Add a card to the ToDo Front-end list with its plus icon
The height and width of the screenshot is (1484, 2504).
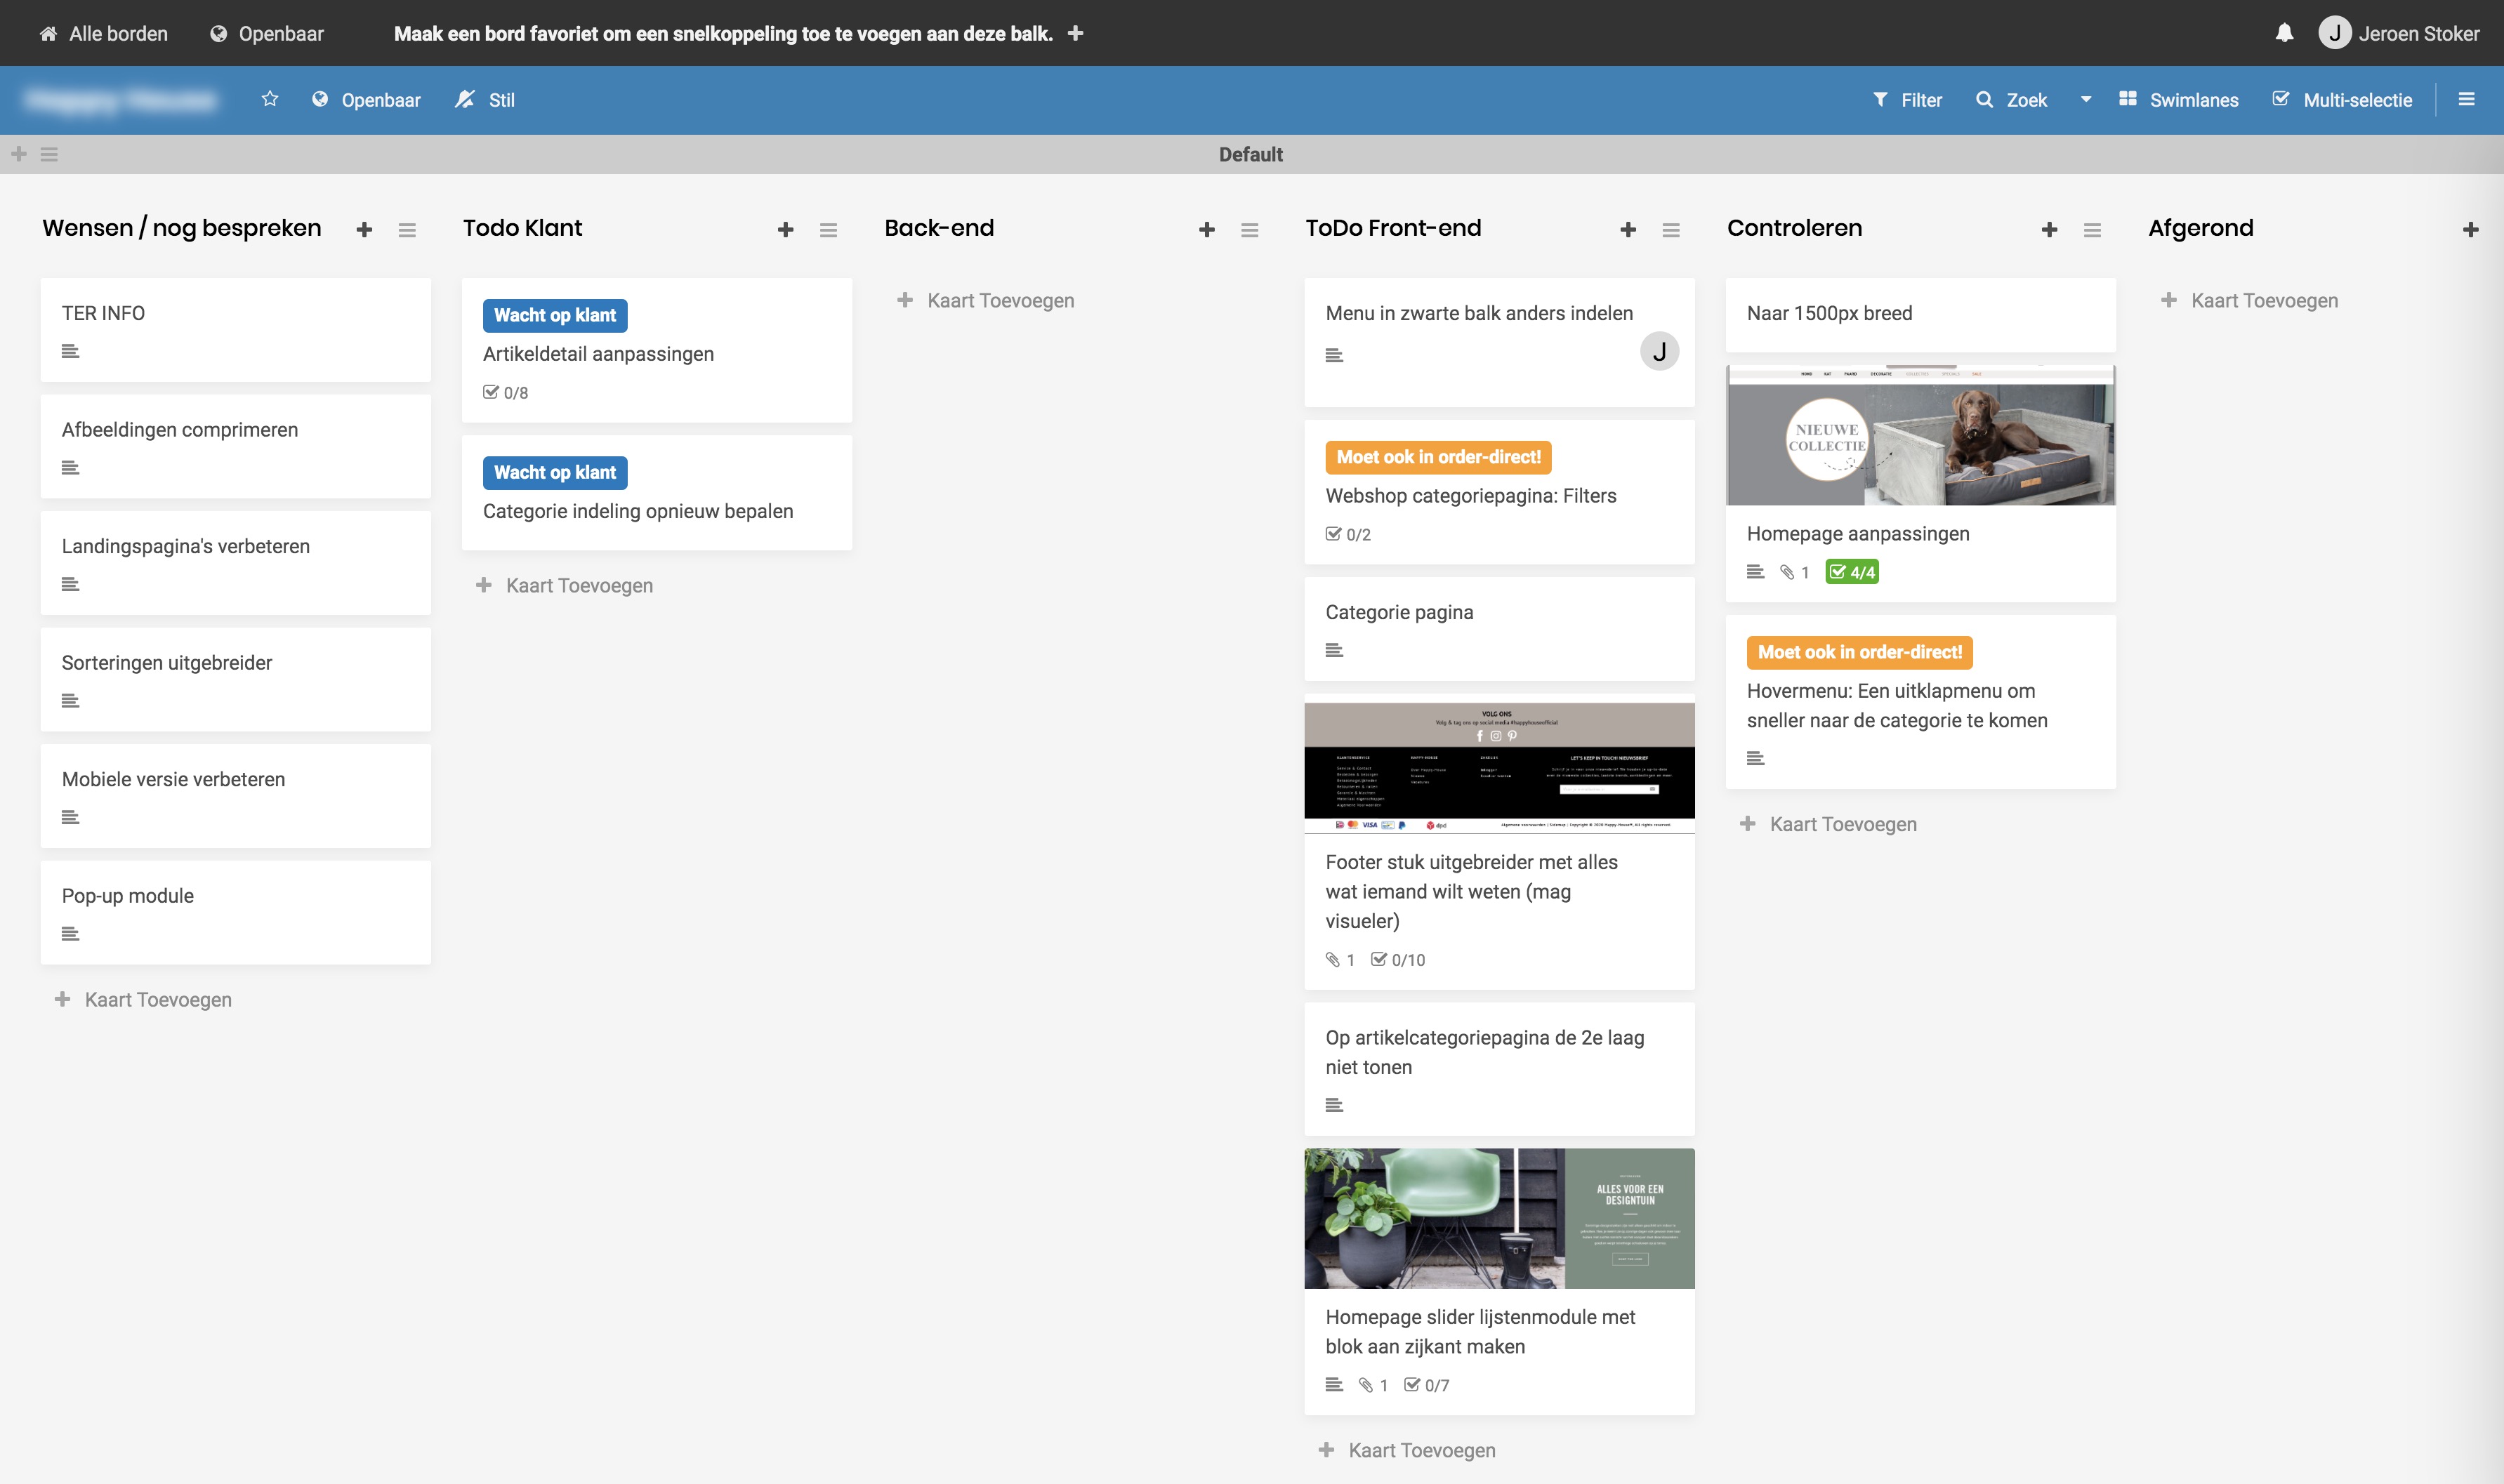tap(1628, 230)
